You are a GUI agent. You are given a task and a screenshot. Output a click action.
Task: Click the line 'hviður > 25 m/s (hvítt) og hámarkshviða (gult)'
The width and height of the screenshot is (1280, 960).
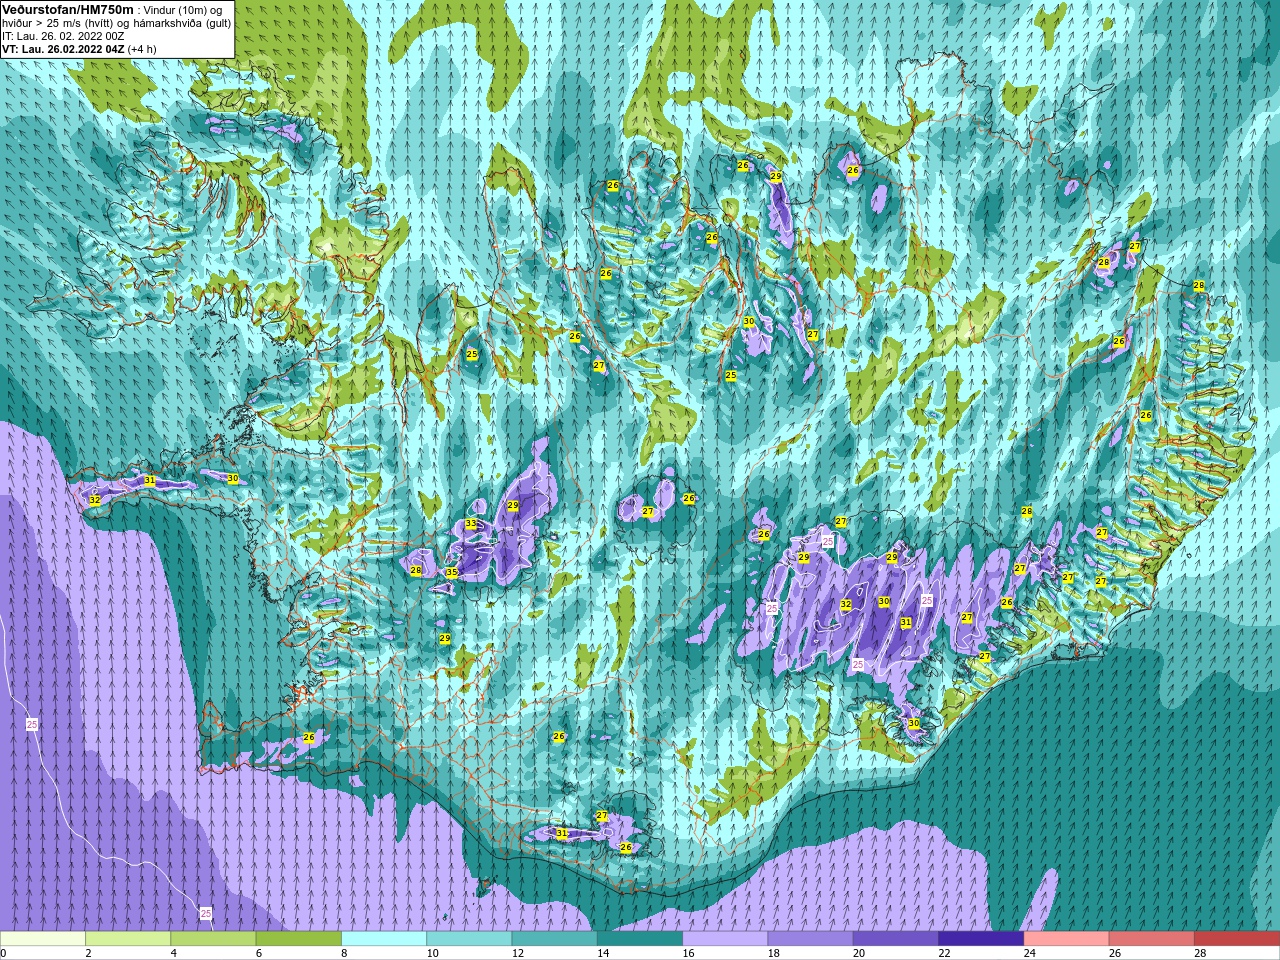[x=116, y=23]
